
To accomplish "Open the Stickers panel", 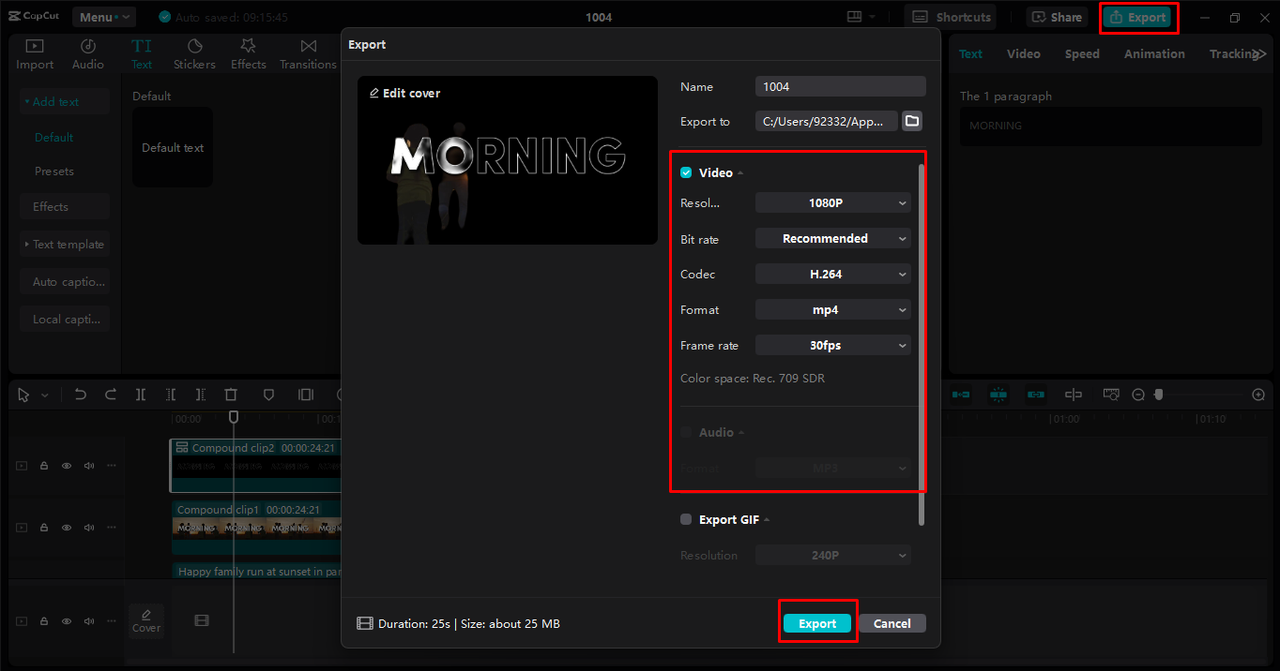I will [x=194, y=54].
